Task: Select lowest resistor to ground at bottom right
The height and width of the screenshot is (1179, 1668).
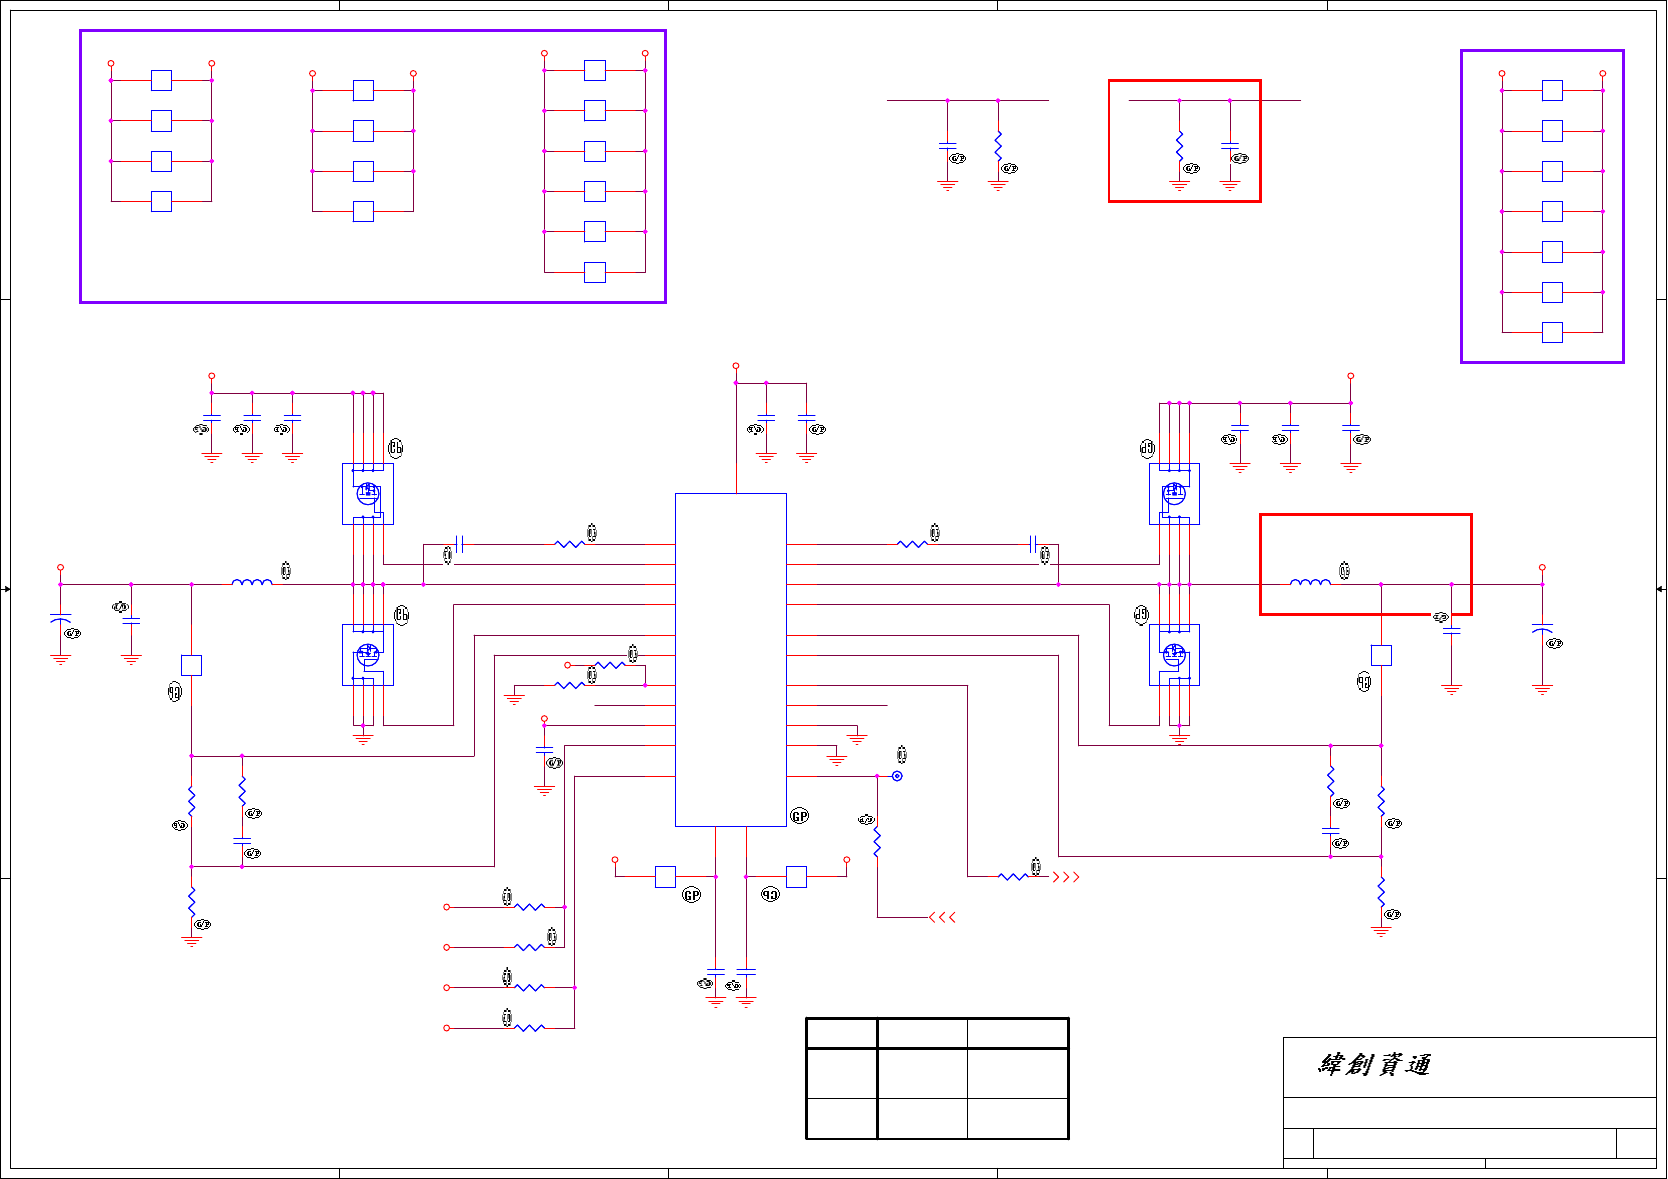Action: pos(1381,892)
